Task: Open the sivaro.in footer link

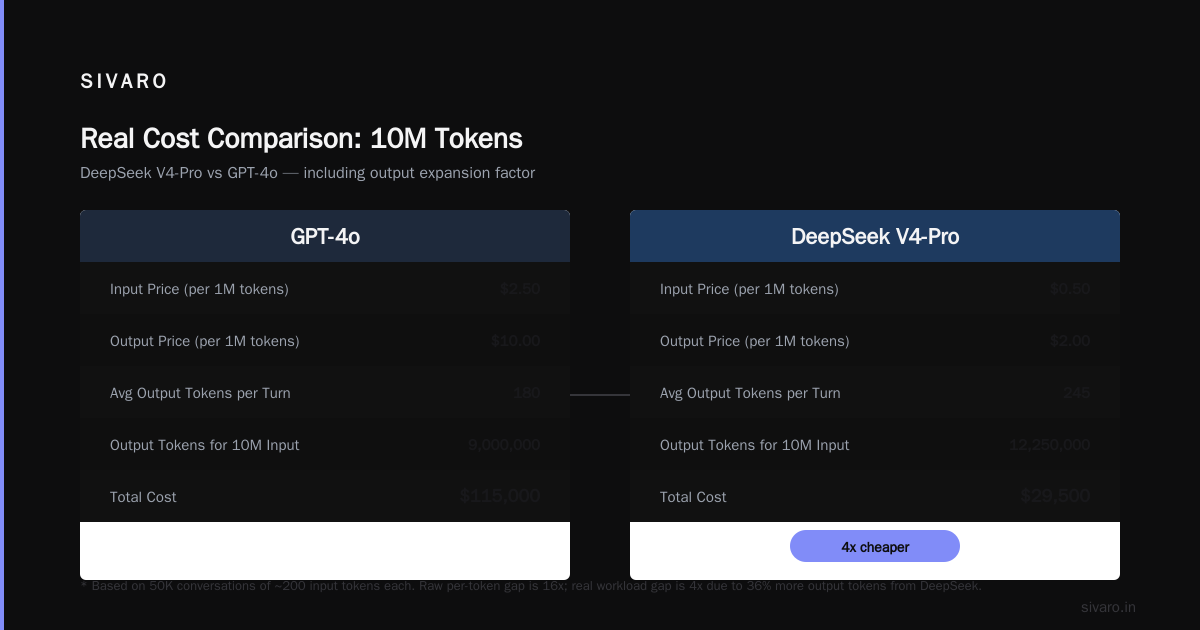Action: click(x=1108, y=607)
